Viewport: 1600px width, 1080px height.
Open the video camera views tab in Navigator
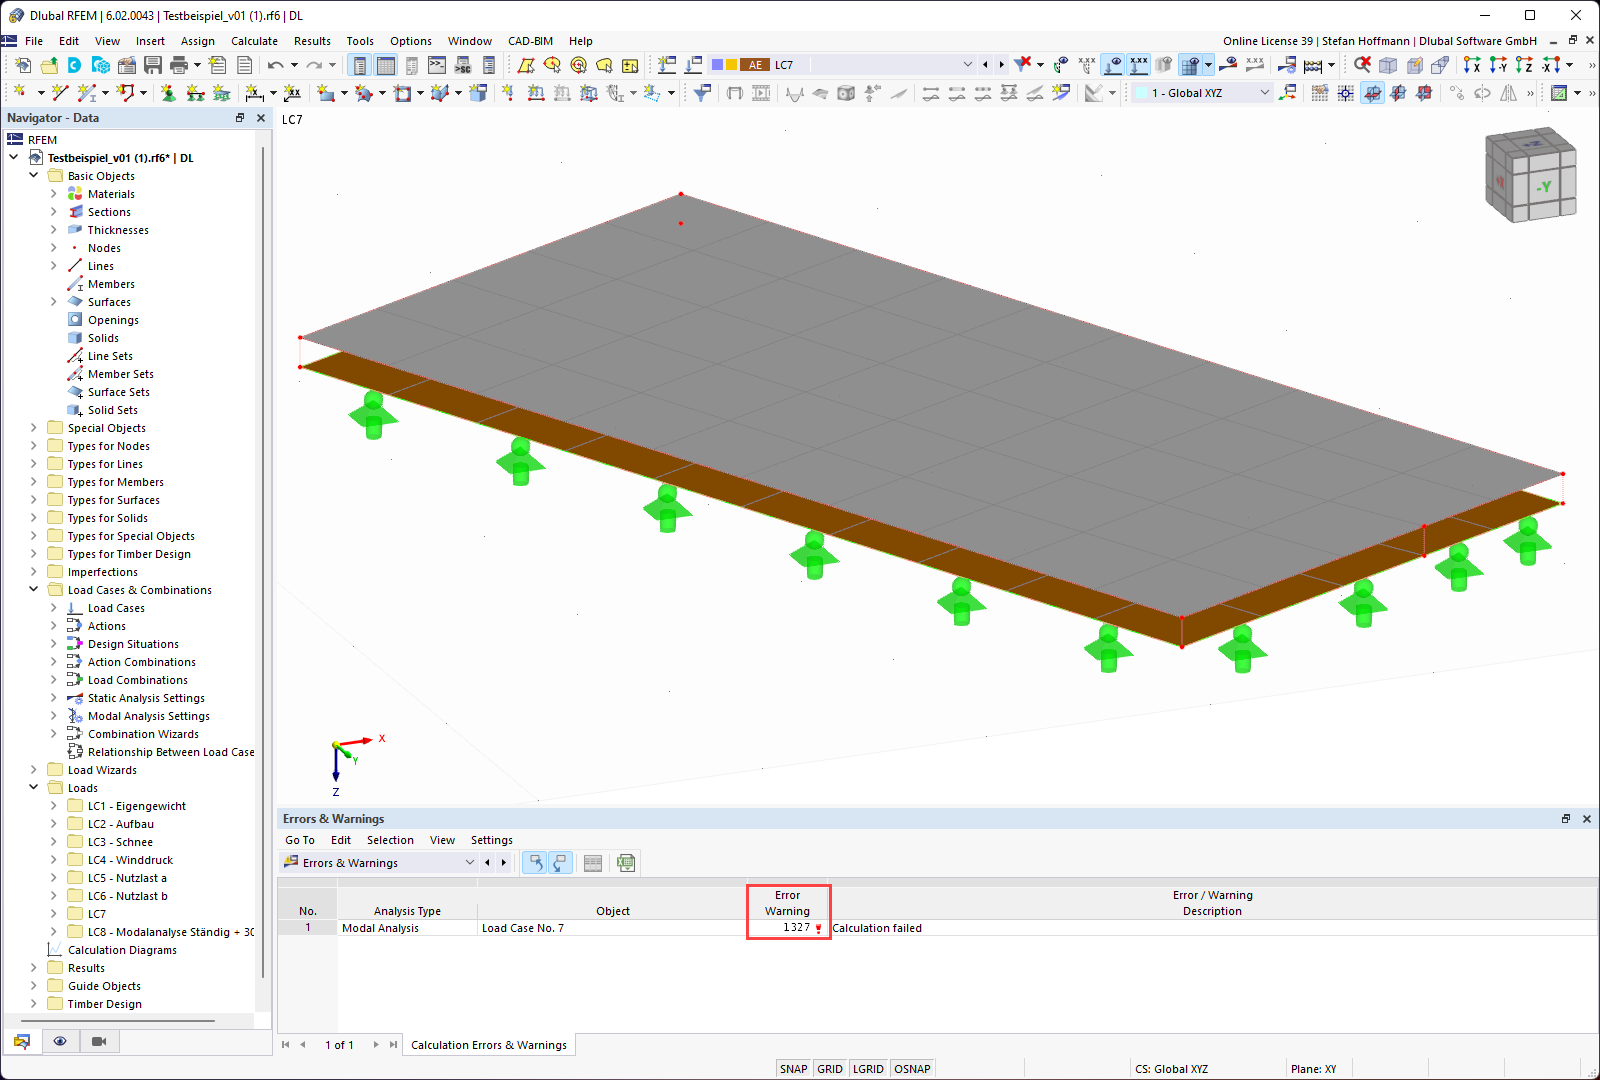pyautogui.click(x=98, y=1042)
